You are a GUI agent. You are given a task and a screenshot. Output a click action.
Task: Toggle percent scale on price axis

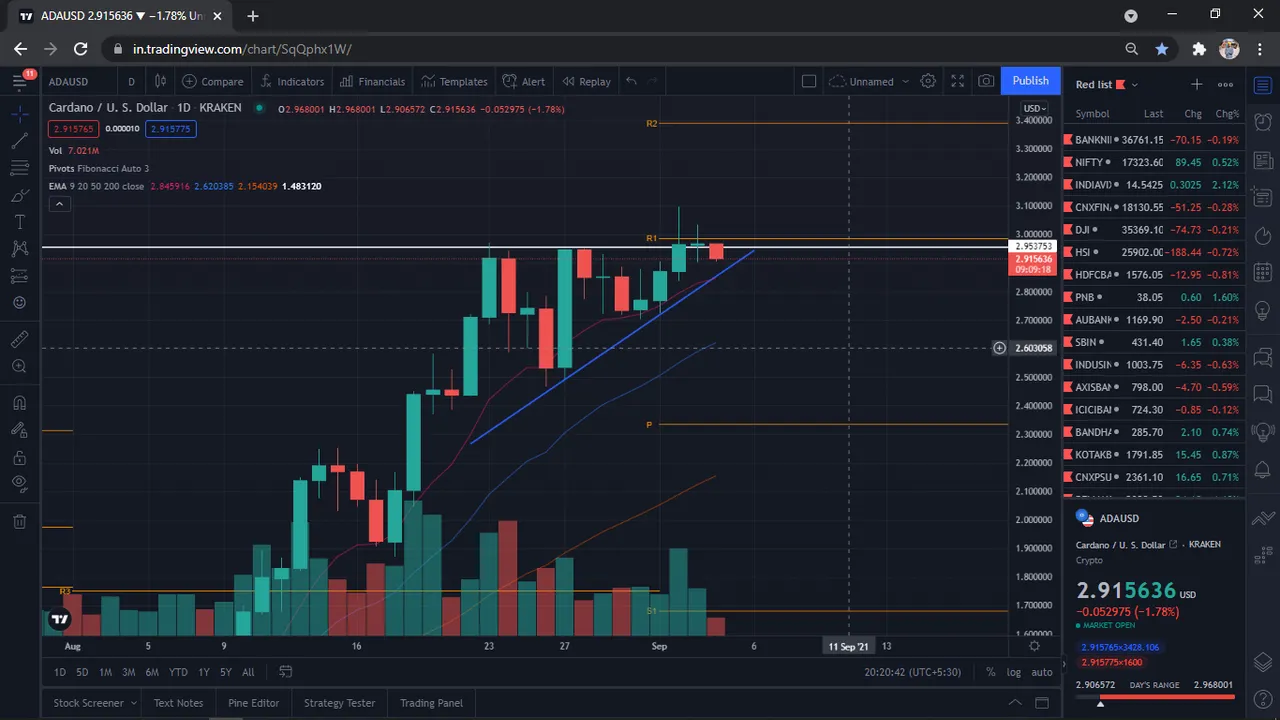coord(990,672)
